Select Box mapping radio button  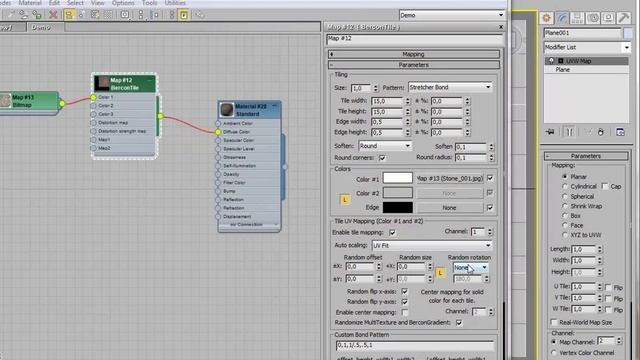[565, 216]
